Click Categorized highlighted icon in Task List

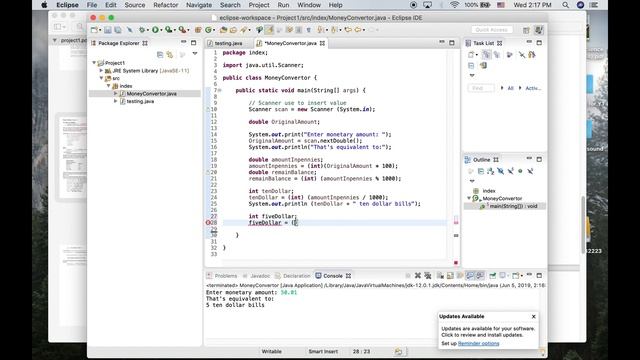486,55
